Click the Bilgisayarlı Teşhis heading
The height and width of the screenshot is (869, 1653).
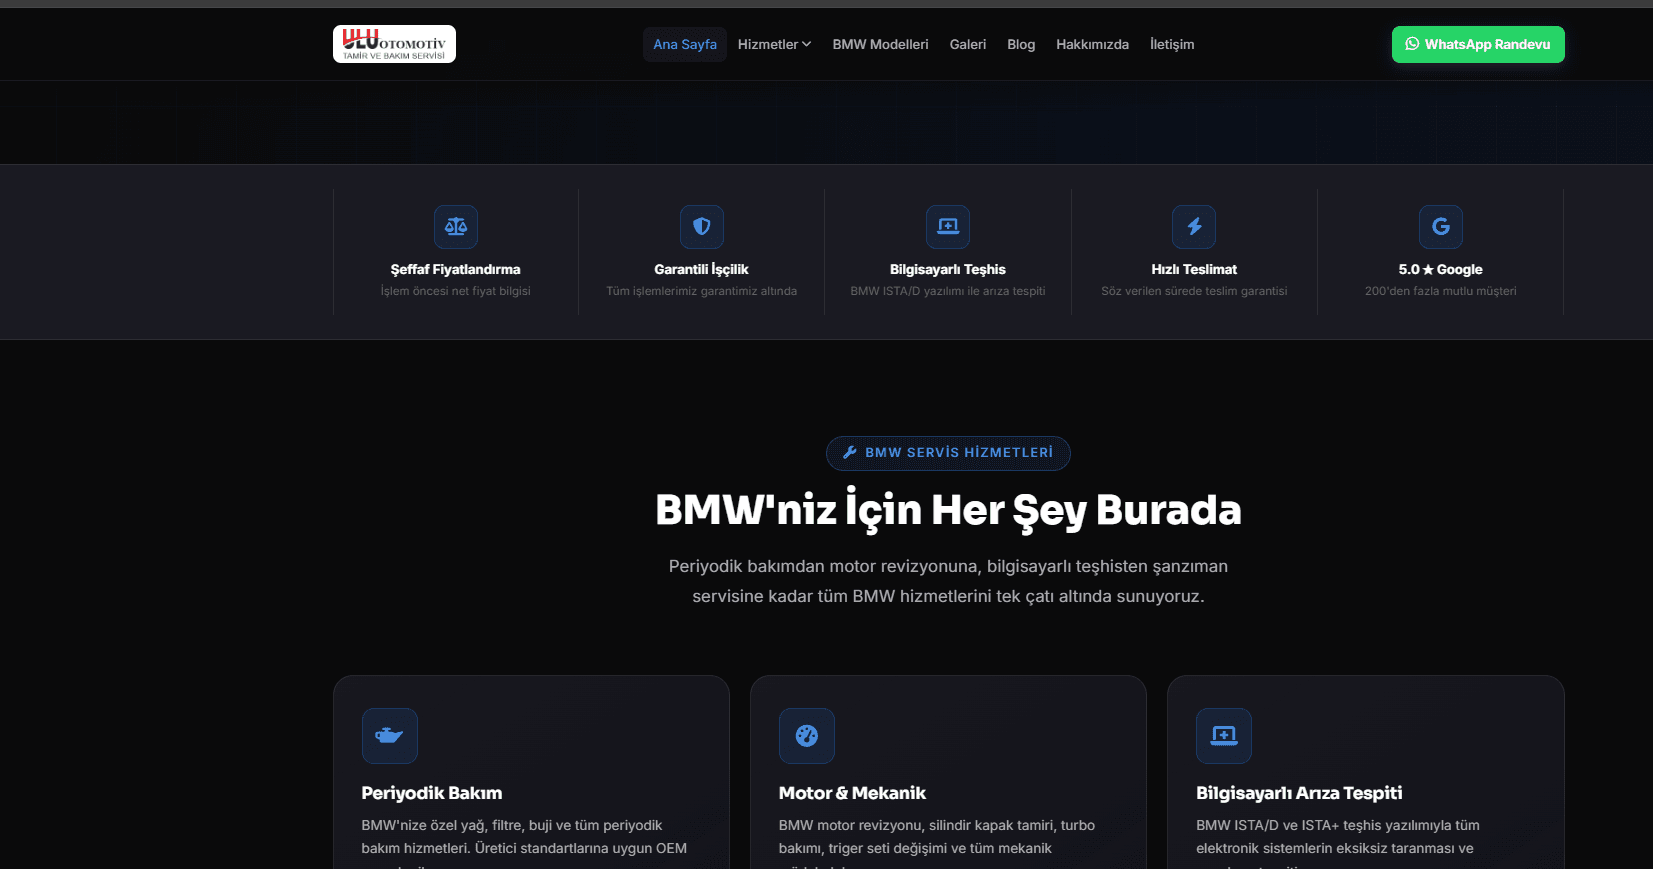tap(948, 269)
